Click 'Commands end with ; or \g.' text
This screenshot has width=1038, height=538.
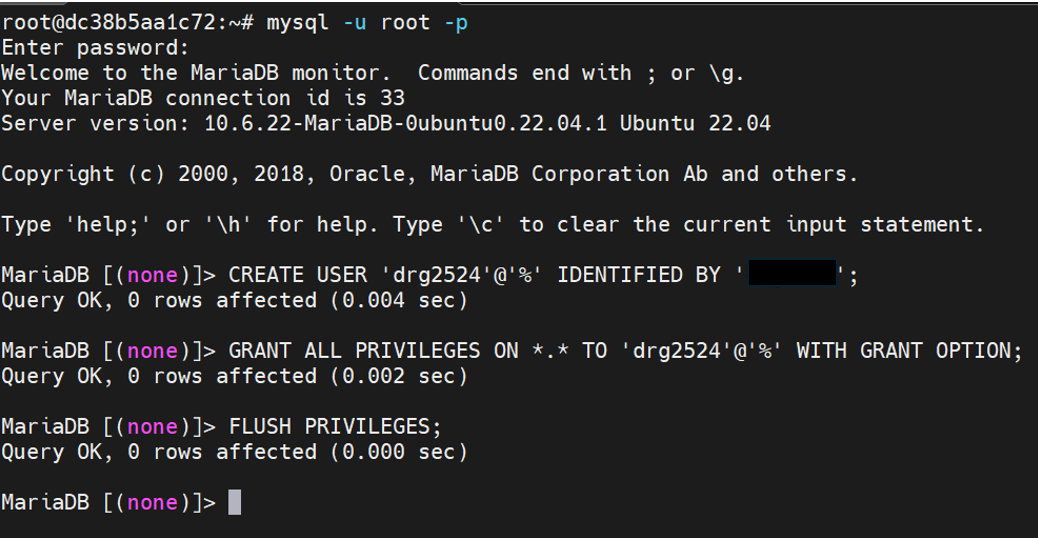click(x=581, y=73)
